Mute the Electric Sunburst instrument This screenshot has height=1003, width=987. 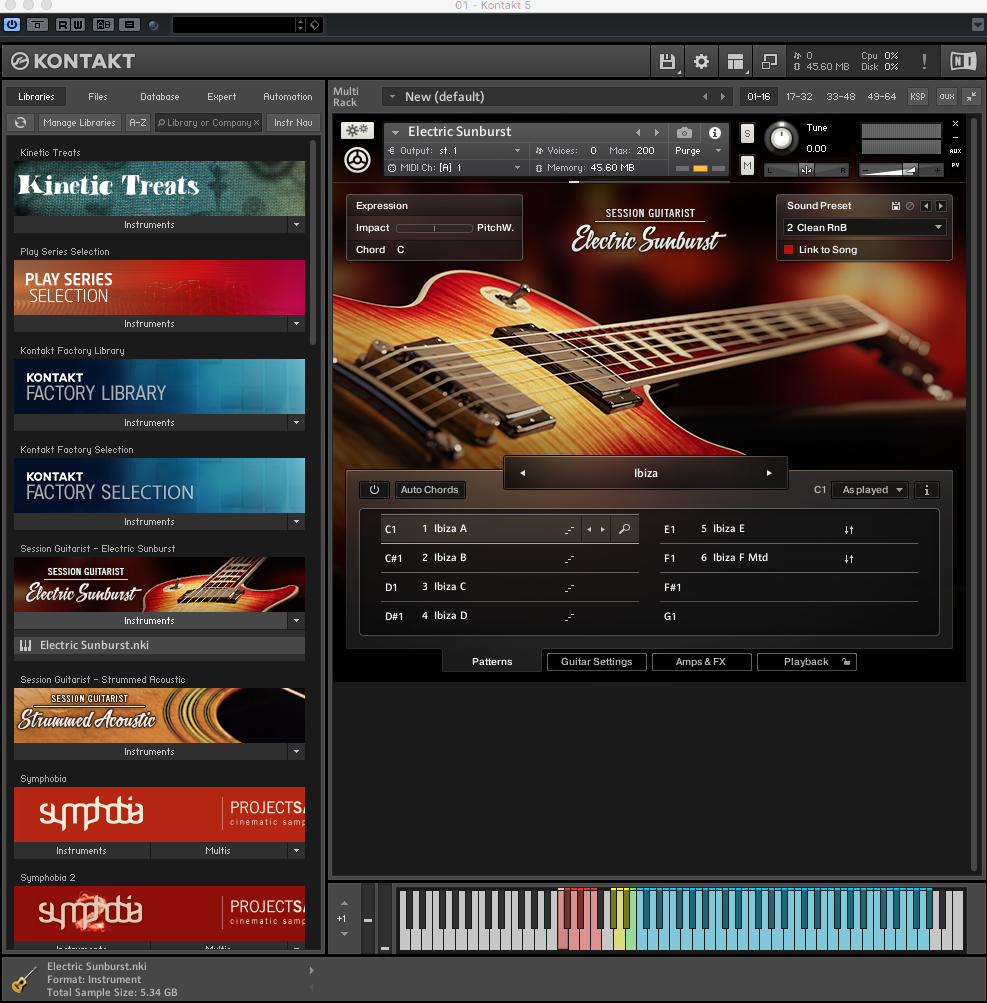tap(747, 166)
